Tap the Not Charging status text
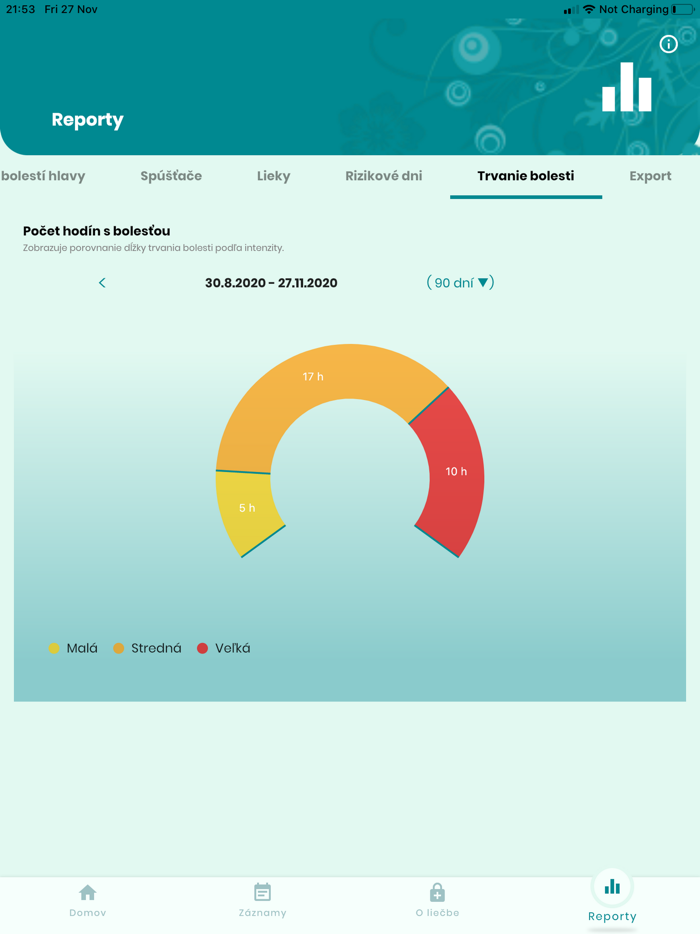Viewport: 700px width, 934px height. [634, 10]
